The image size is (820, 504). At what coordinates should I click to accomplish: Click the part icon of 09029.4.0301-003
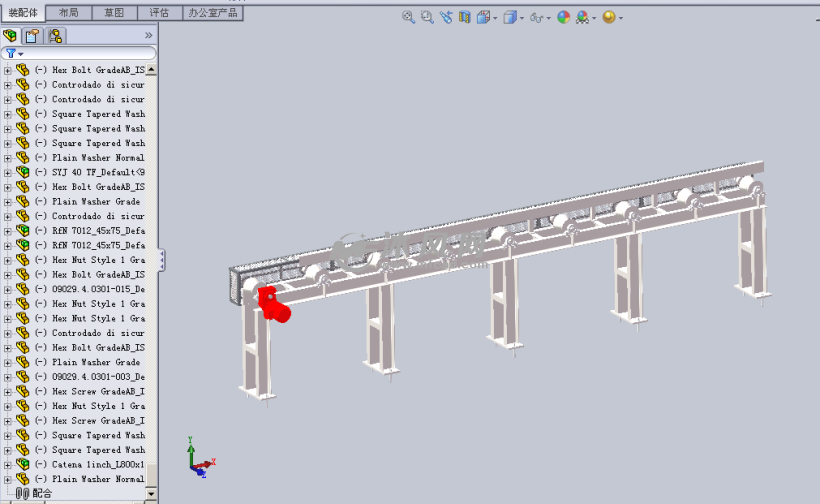click(22, 376)
